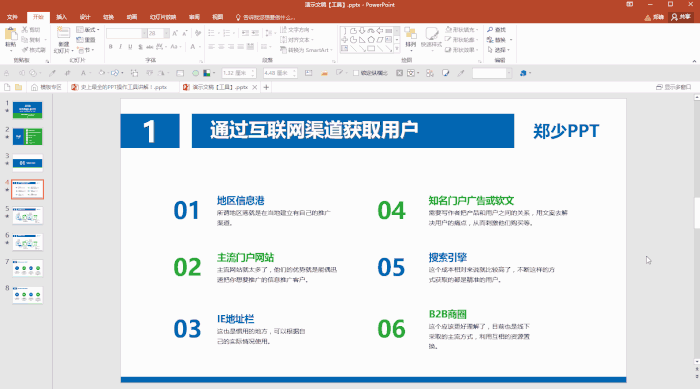This screenshot has width=700, height=389.
Task: Click the lock icon in quick access toolbar
Action: [7, 73]
